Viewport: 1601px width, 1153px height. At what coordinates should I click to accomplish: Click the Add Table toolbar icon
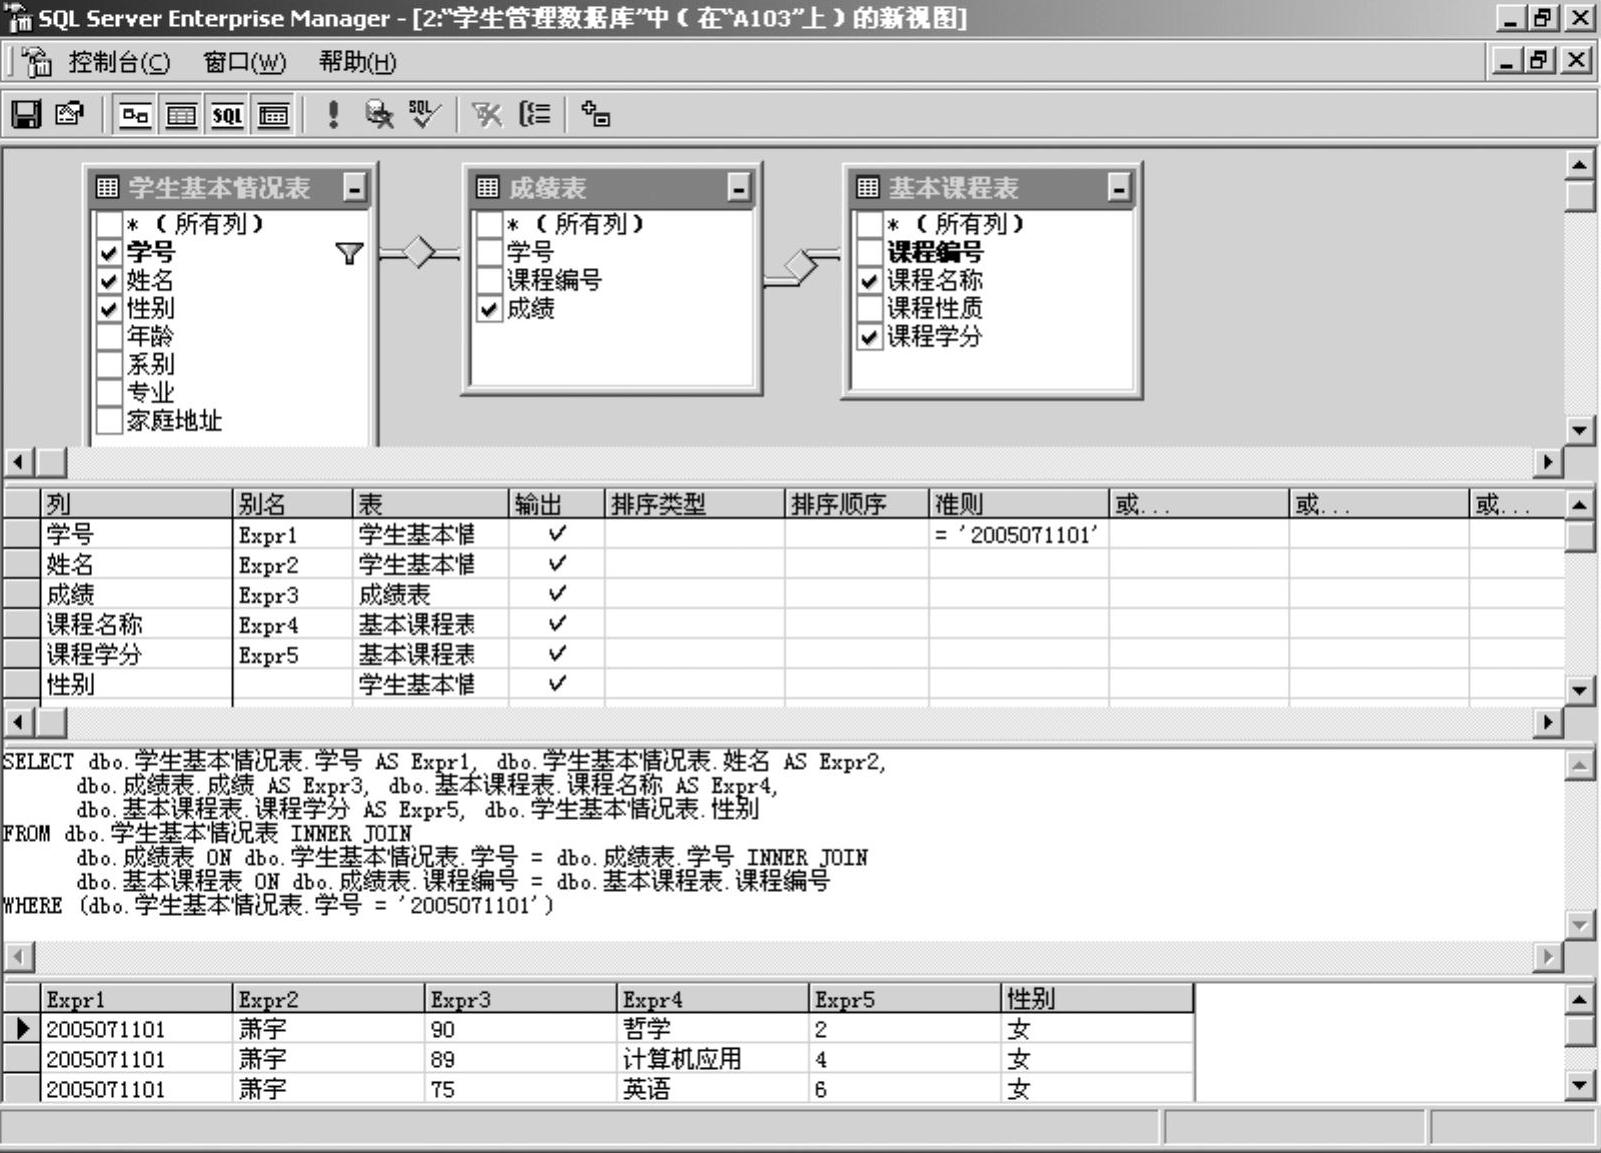tap(595, 115)
